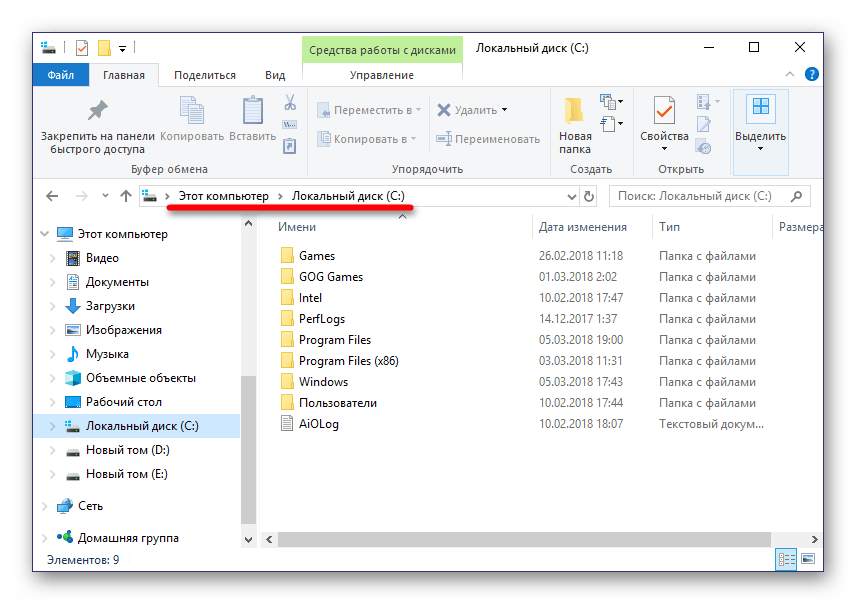Click the scissors cut icon
856x604 pixels.
[290, 102]
